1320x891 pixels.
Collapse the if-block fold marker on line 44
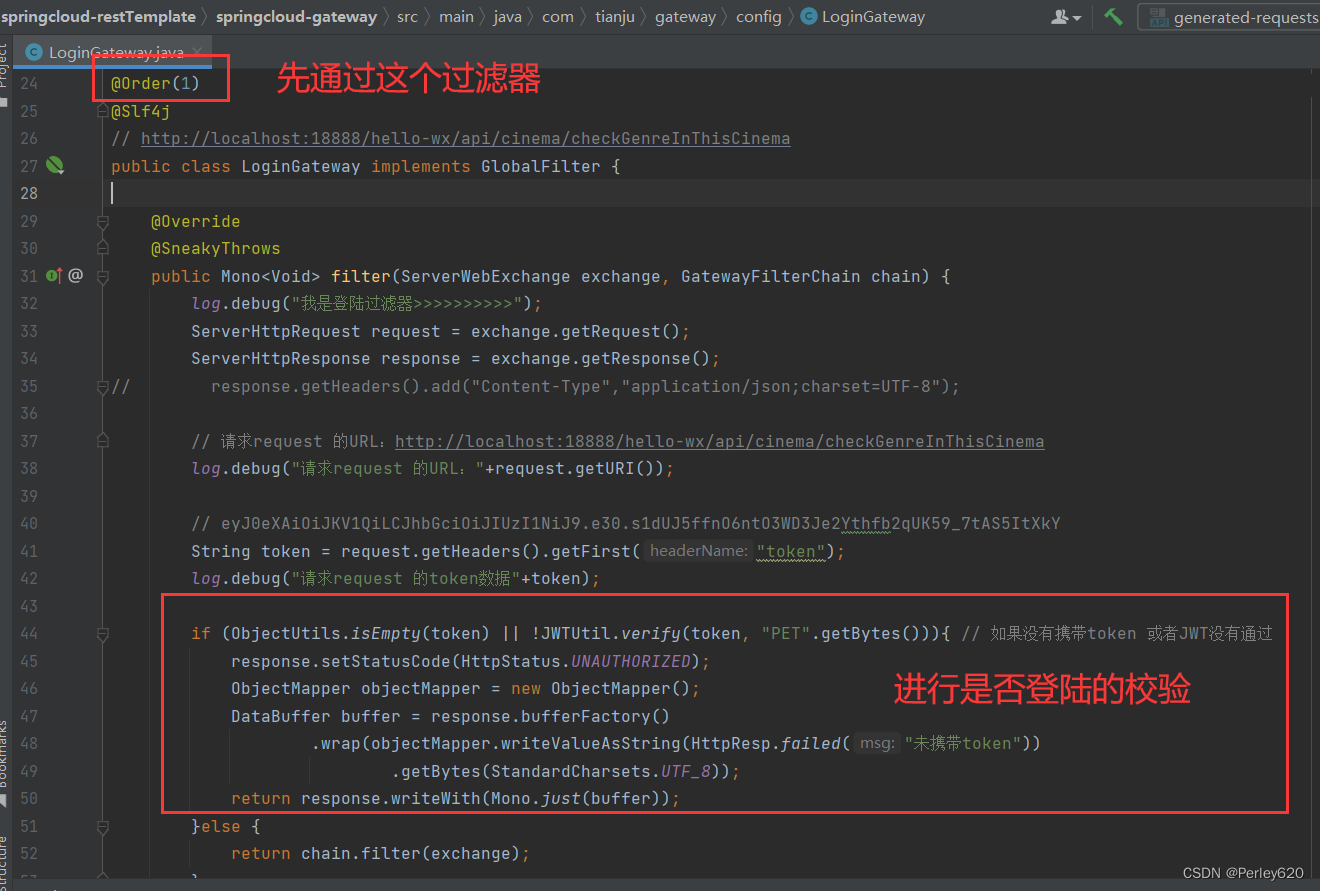[102, 633]
